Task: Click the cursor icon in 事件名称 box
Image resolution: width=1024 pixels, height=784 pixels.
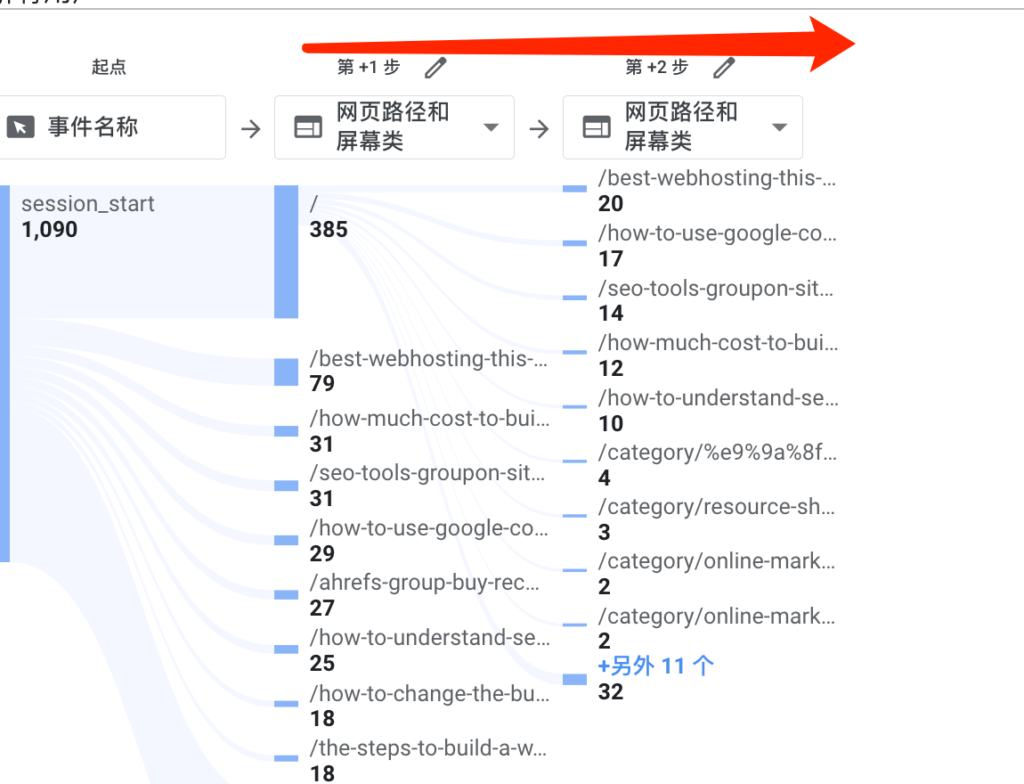Action: [20, 127]
